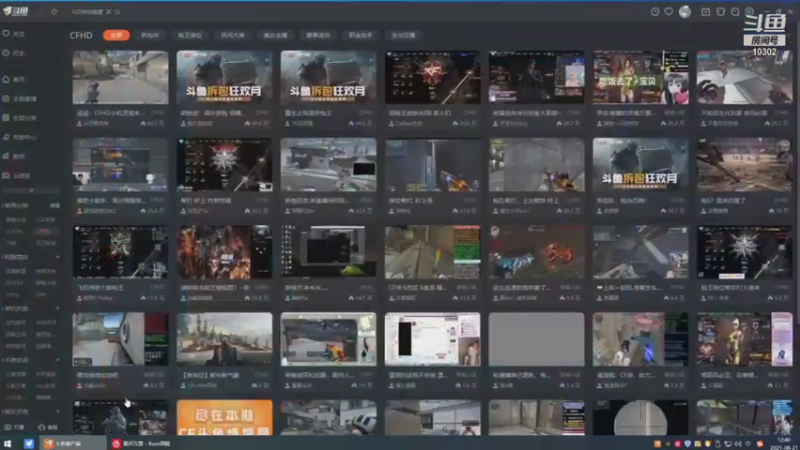Open watch history via the top-right clock icon
800x450 pixels.
[655, 11]
